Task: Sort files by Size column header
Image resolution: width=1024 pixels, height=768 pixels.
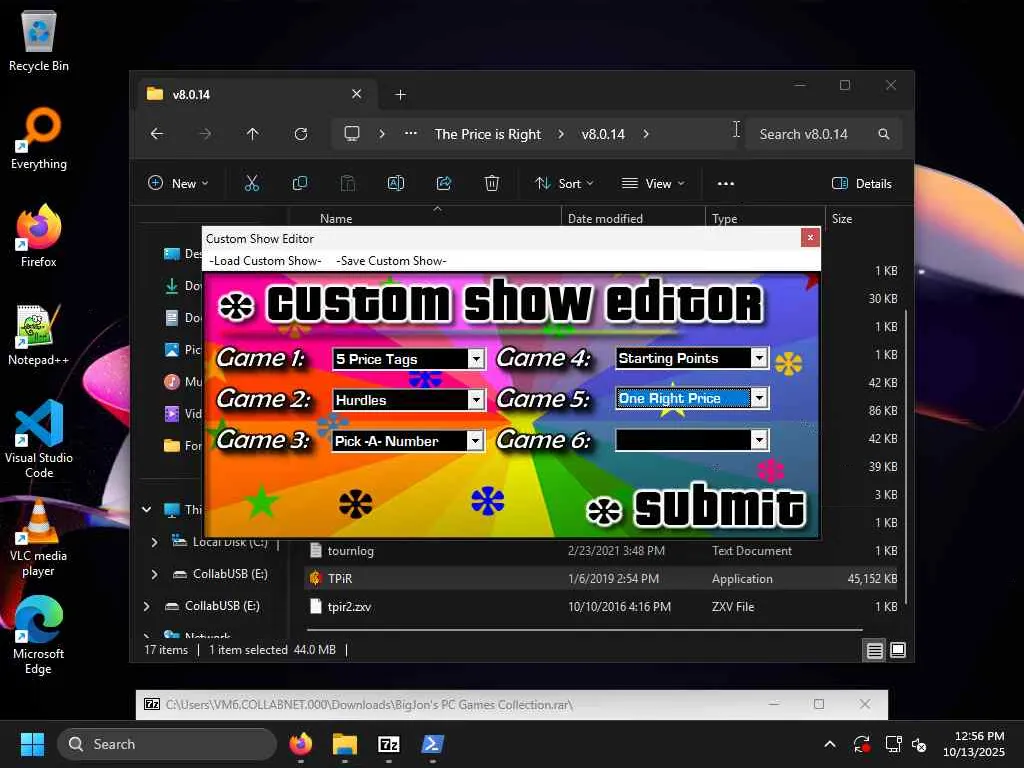Action: point(842,219)
